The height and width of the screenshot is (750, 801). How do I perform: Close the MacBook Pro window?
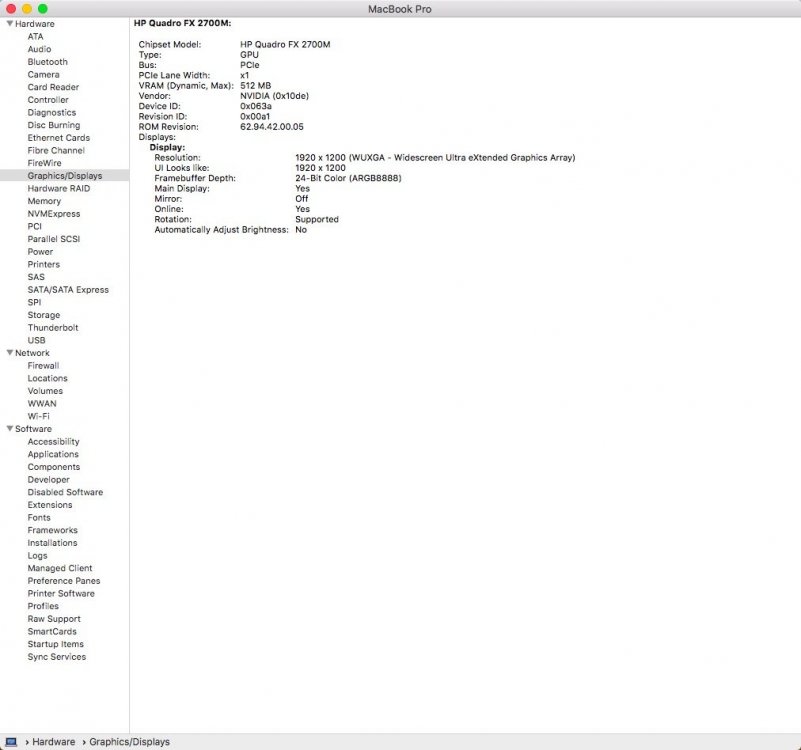[x=11, y=9]
